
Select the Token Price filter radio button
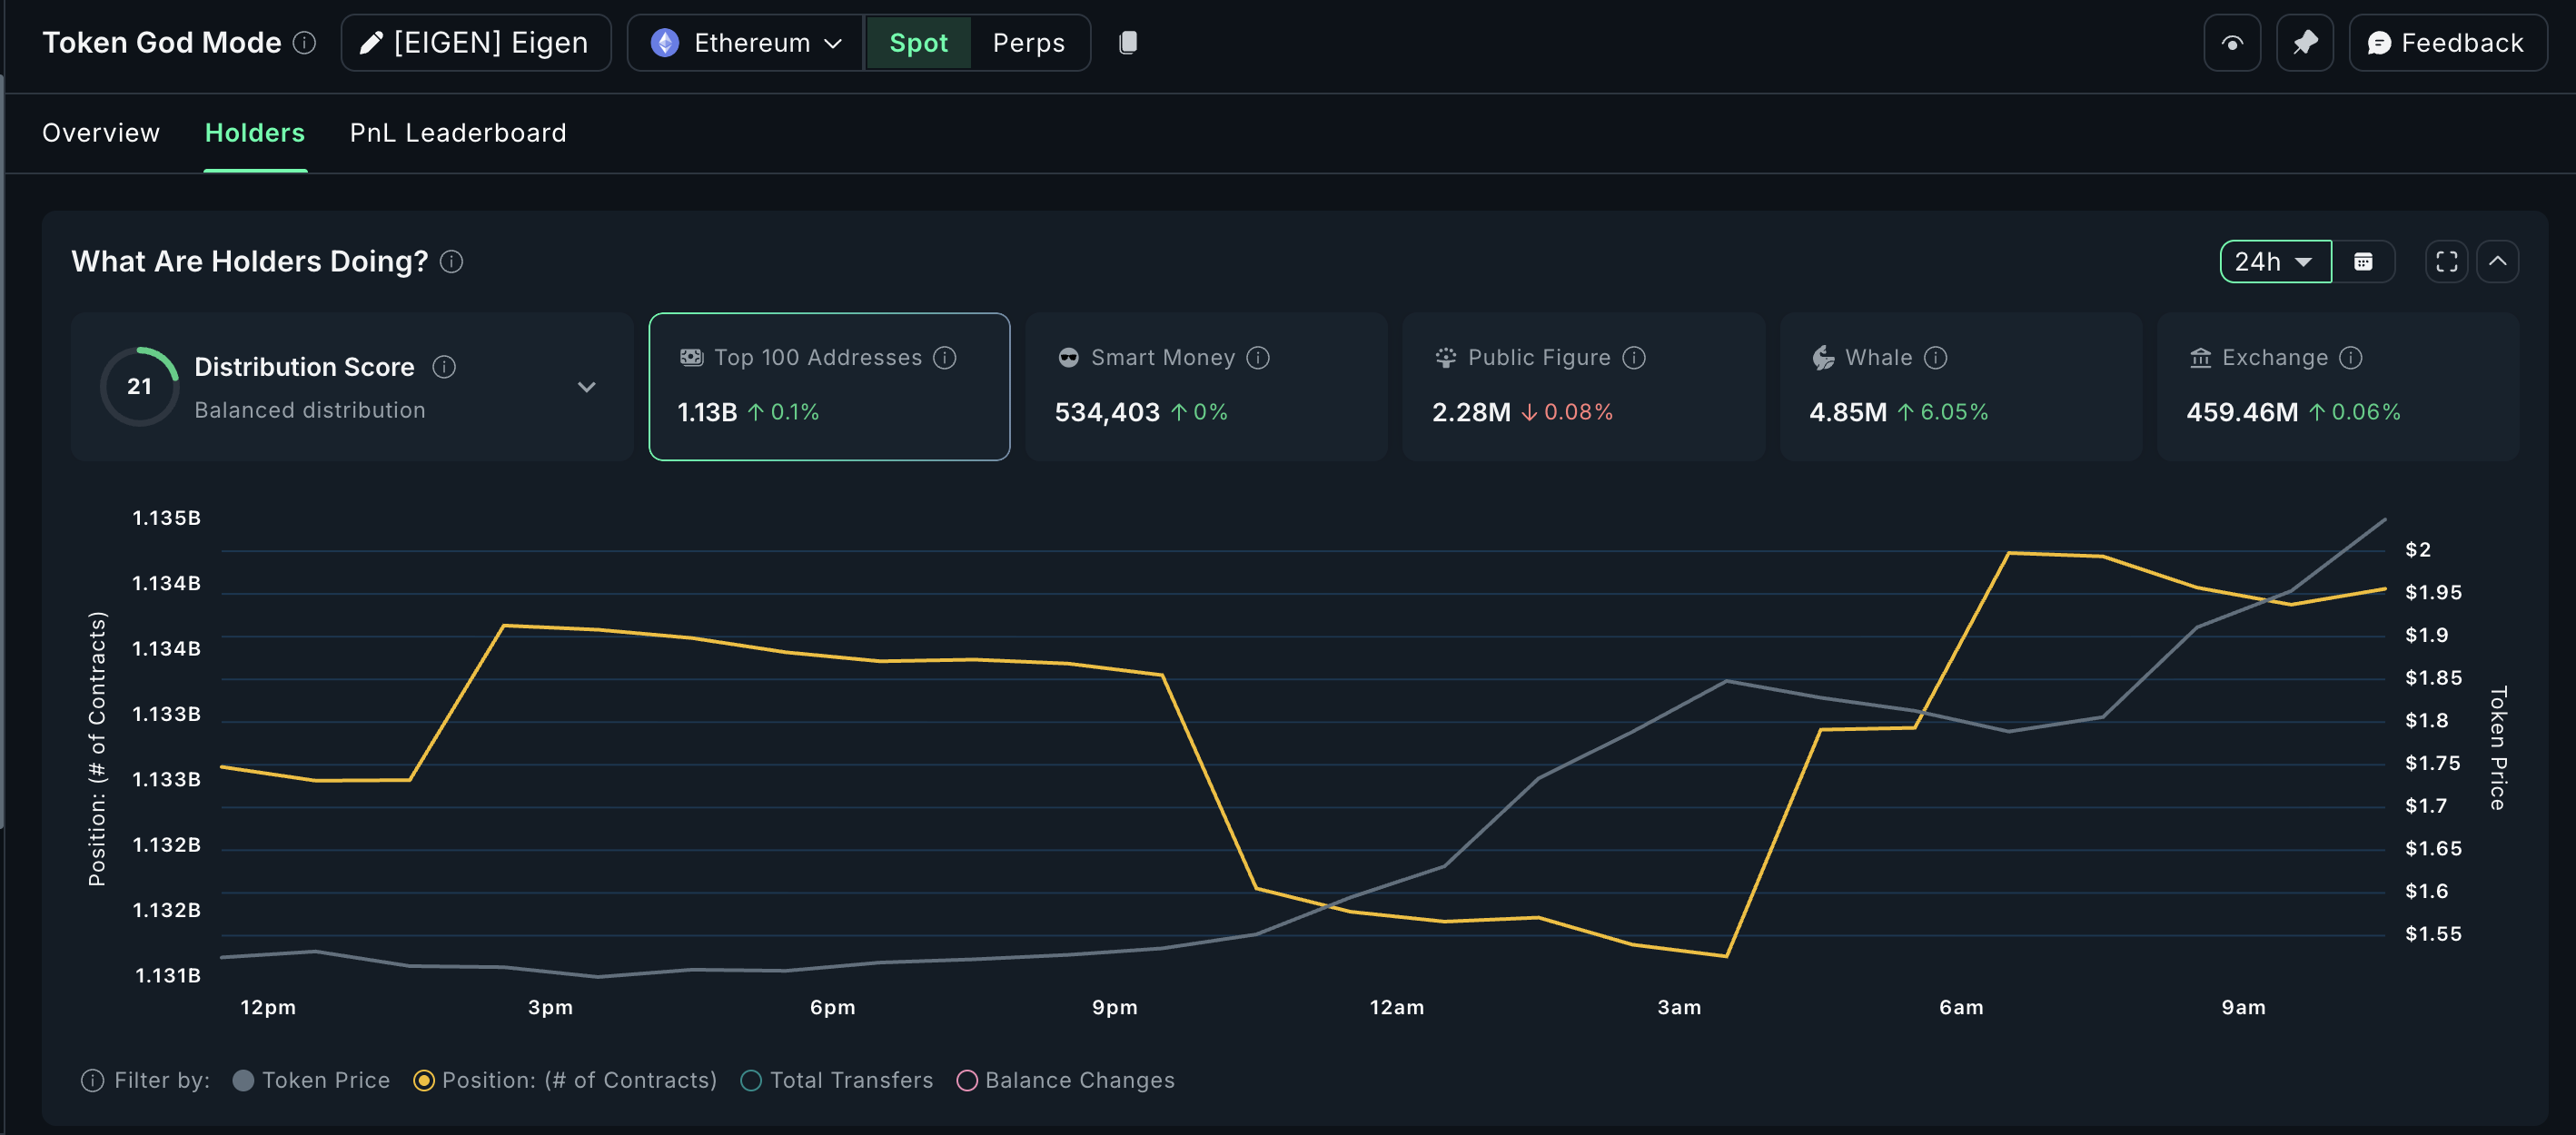[243, 1080]
